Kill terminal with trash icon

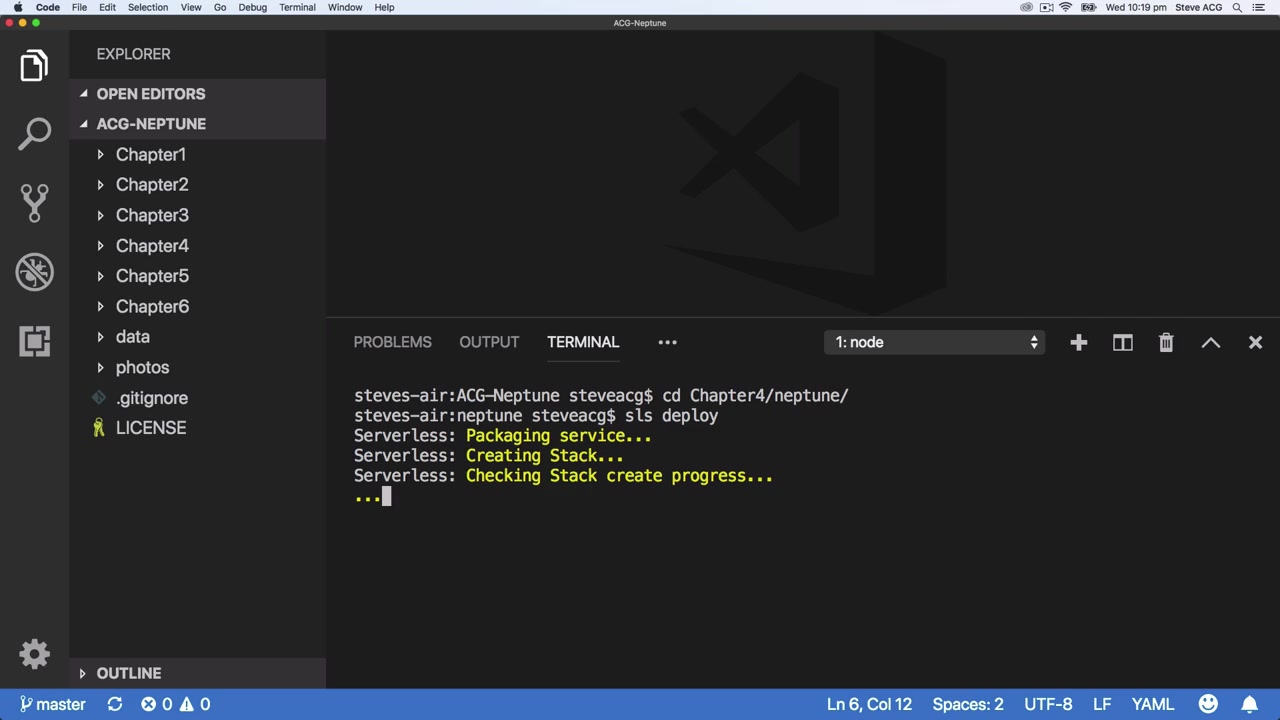click(x=1166, y=343)
